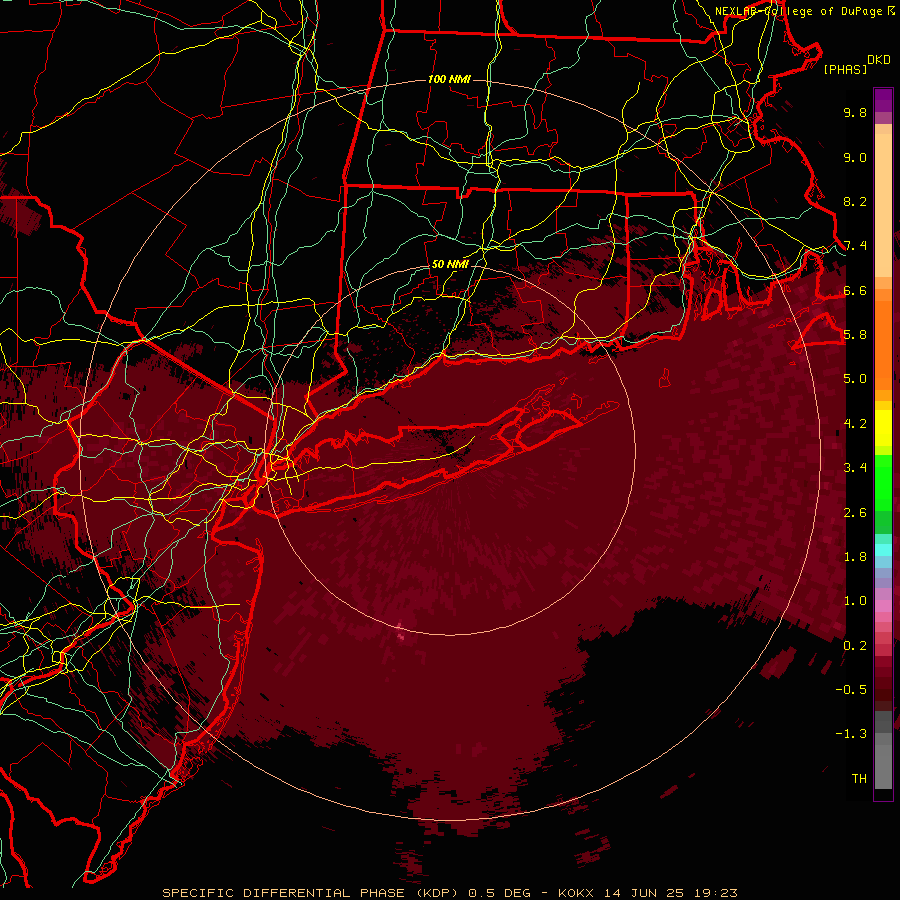Click the 5.8 value on the scale

855,335
